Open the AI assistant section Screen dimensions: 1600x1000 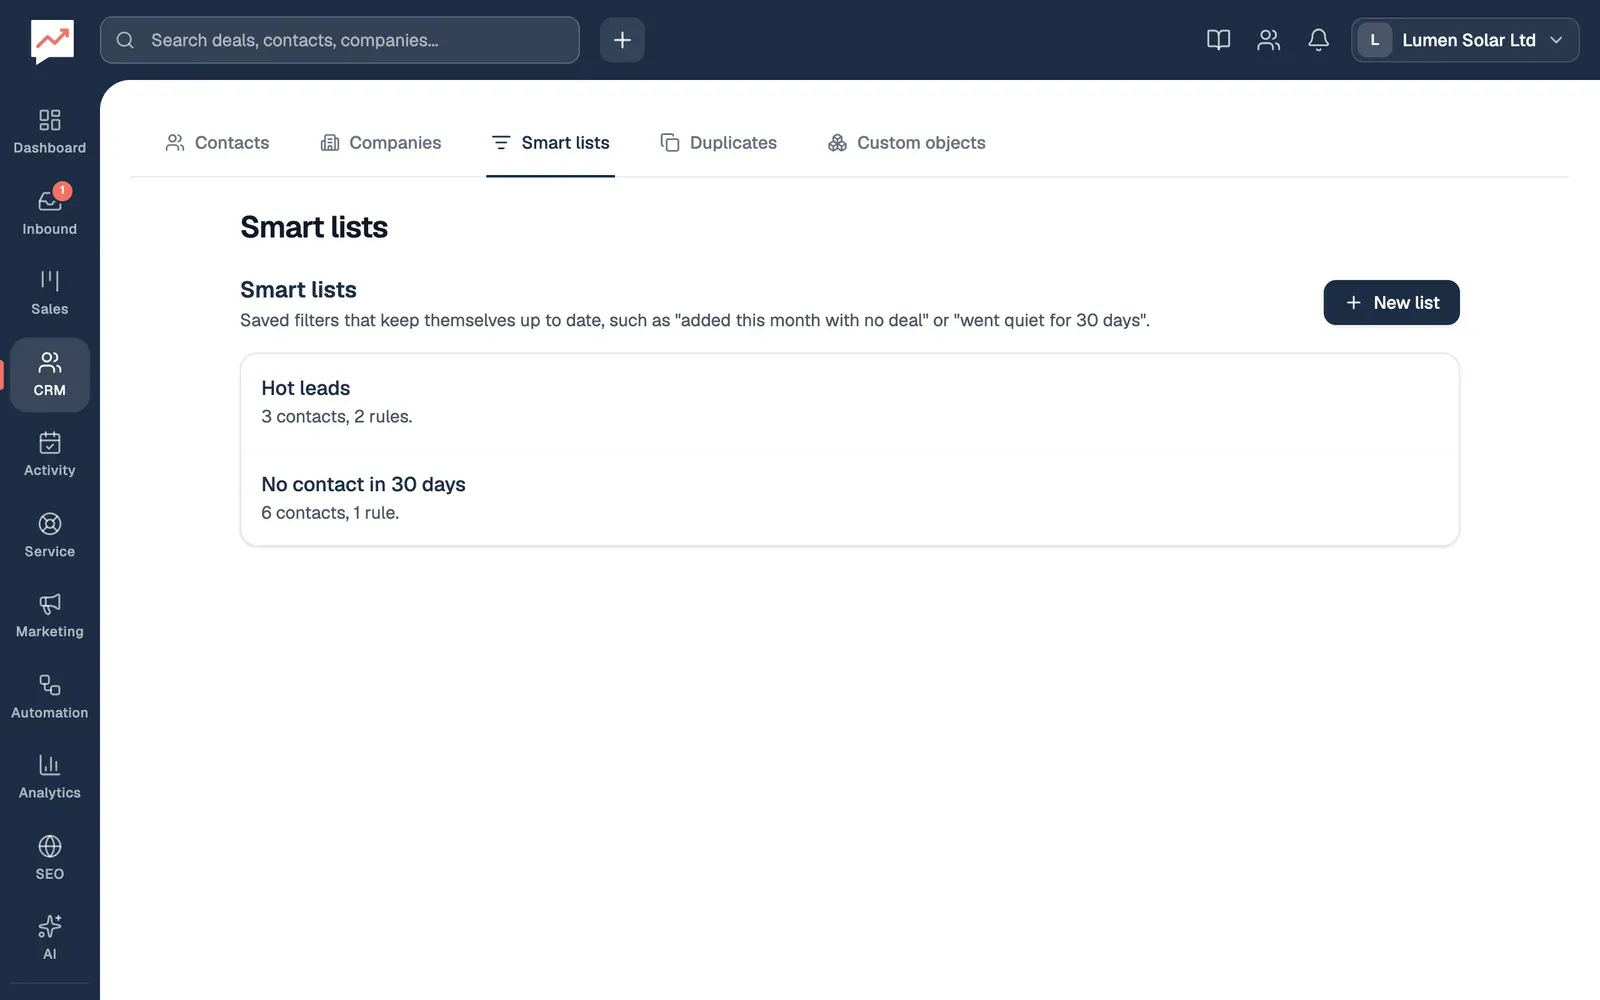[x=49, y=937]
